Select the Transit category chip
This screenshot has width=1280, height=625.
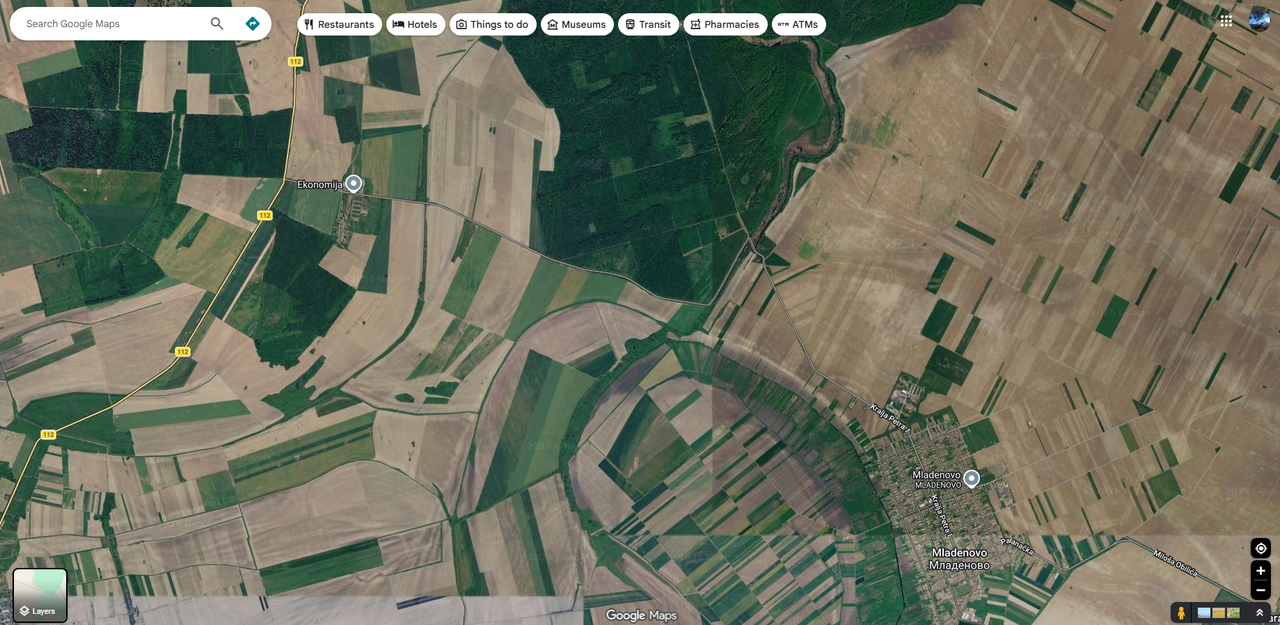click(x=648, y=24)
